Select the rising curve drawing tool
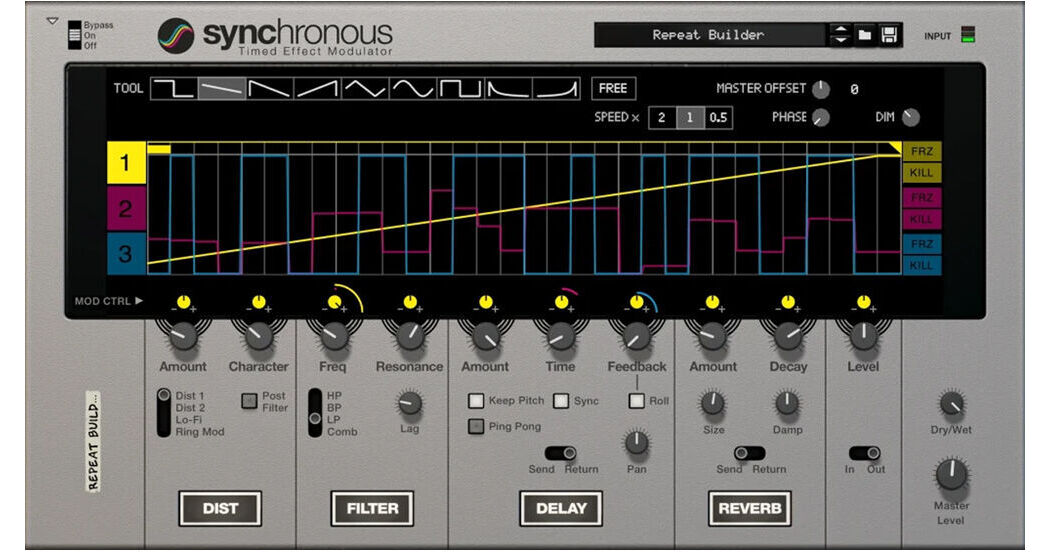Screen dimensions: 1051x552 point(556,88)
